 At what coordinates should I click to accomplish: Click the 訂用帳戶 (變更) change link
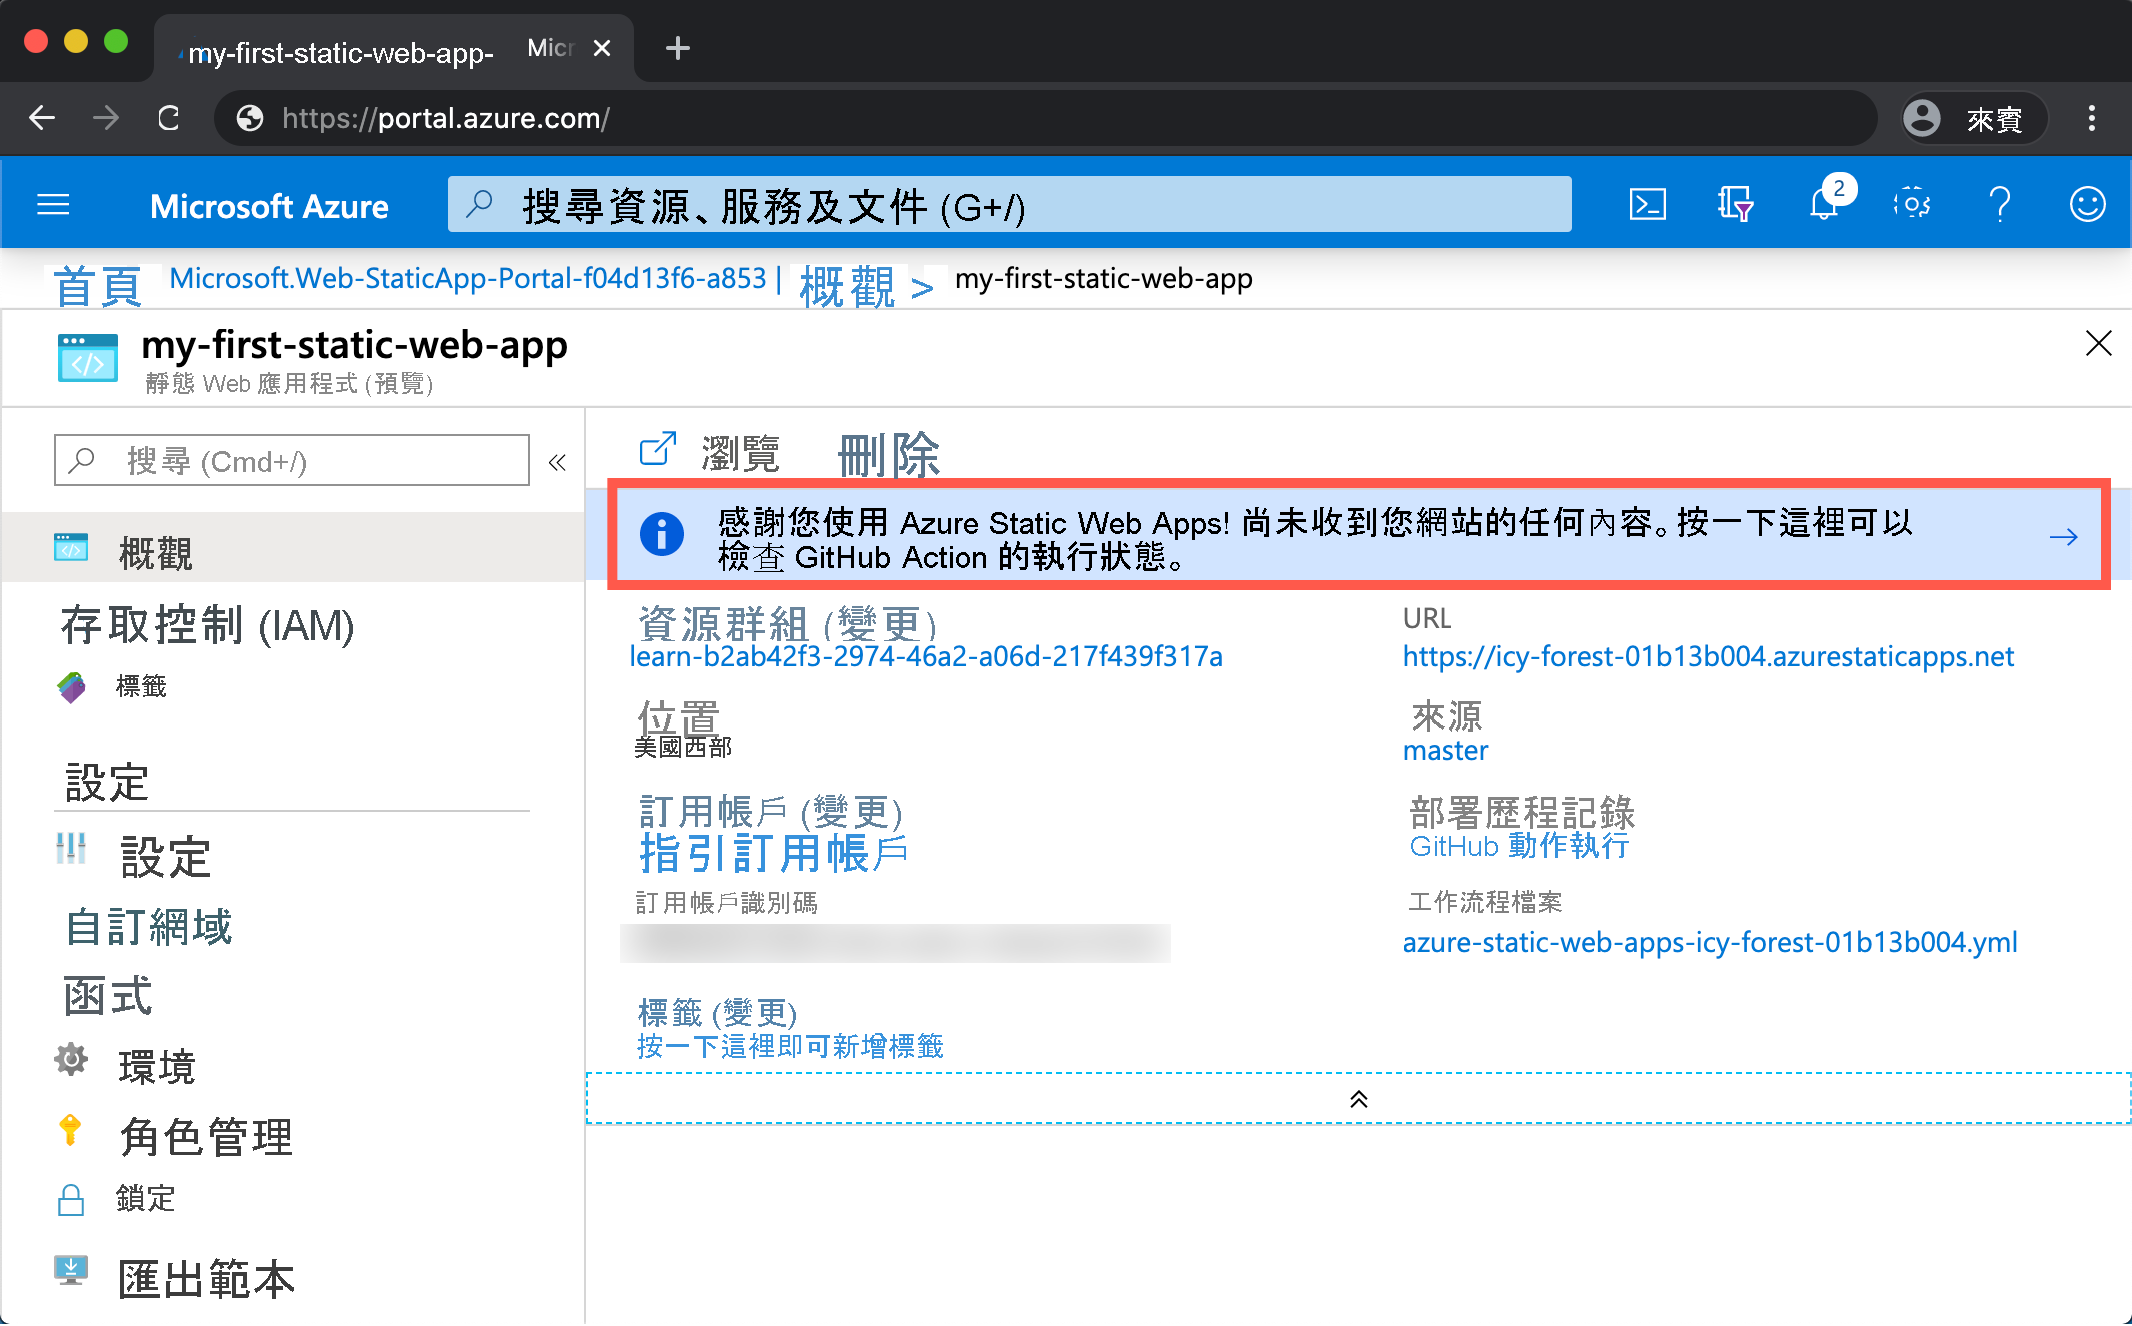tap(852, 812)
